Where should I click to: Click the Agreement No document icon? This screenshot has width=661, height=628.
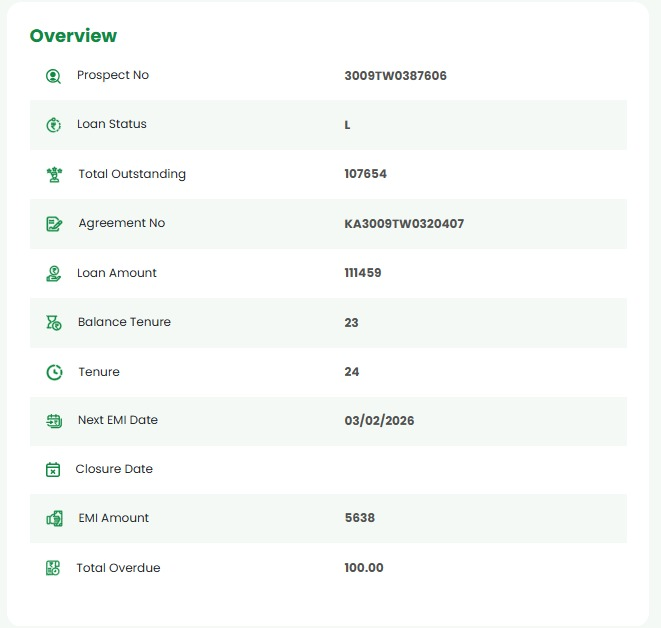[54, 224]
